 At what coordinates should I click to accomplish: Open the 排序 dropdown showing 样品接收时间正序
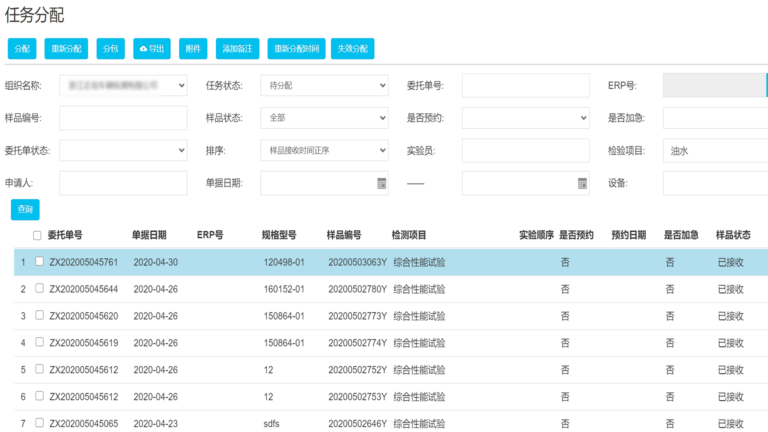[324, 150]
